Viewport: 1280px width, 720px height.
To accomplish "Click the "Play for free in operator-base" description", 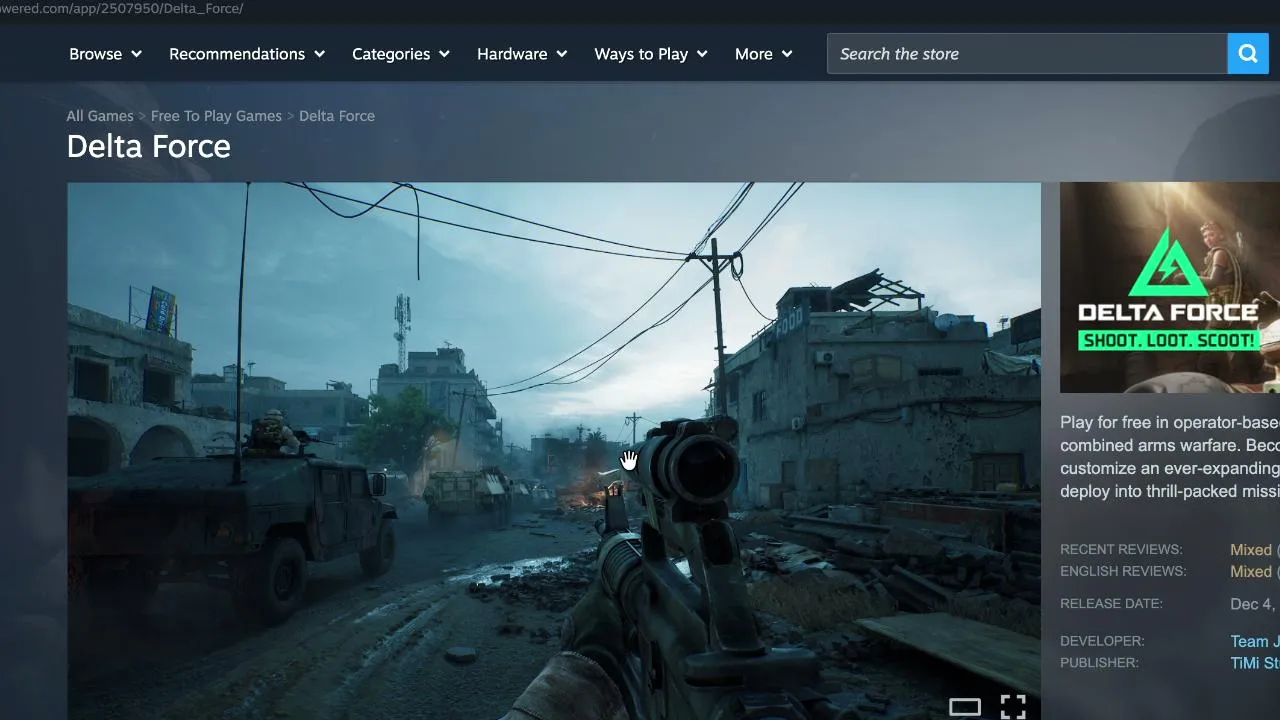I will [x=1170, y=457].
